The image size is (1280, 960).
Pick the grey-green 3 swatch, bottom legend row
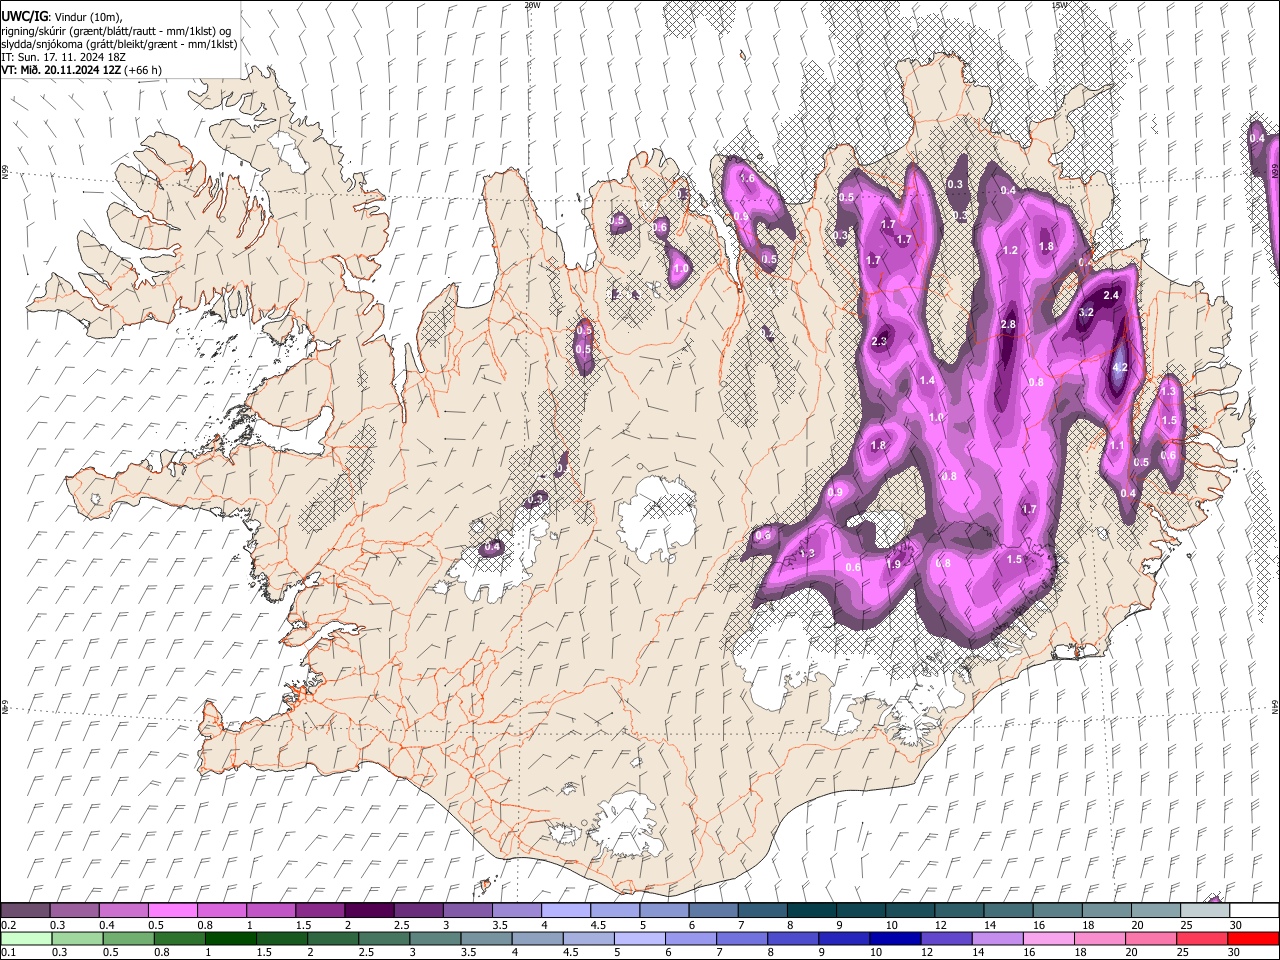pyautogui.click(x=435, y=939)
